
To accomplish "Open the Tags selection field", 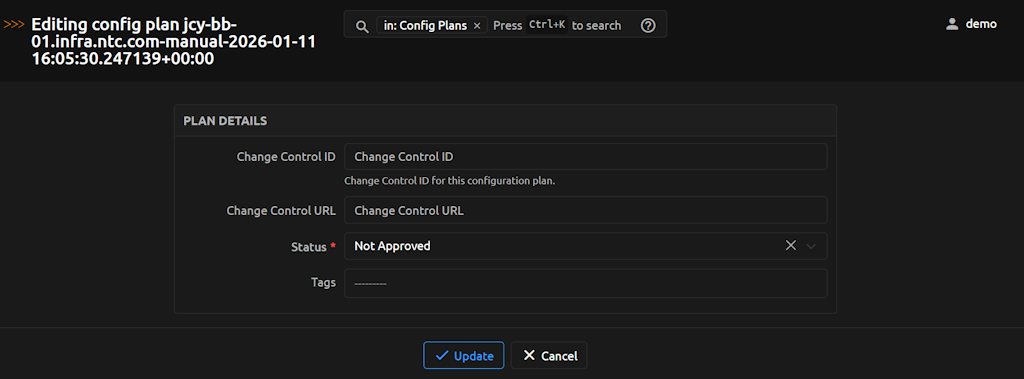I will 586,284.
